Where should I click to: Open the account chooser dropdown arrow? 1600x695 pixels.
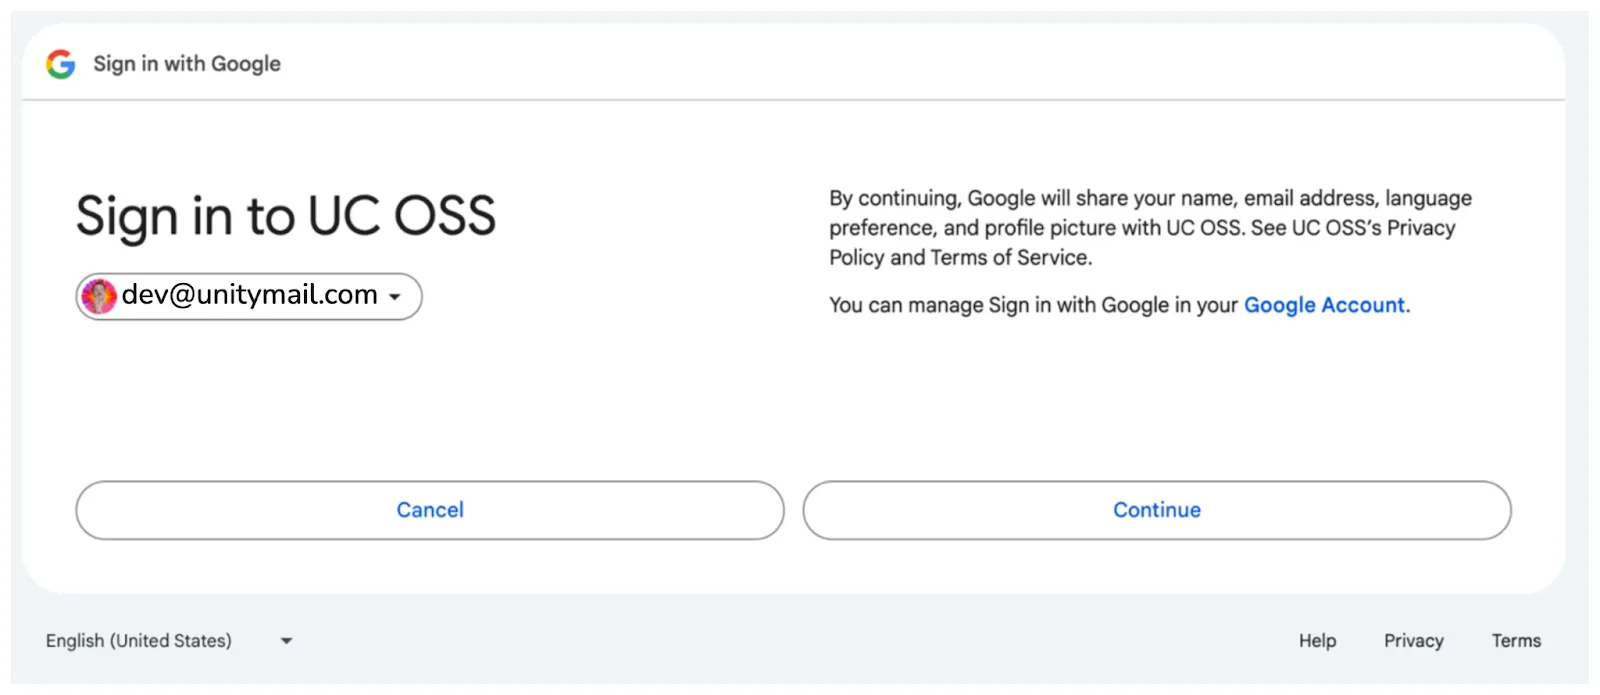point(395,297)
